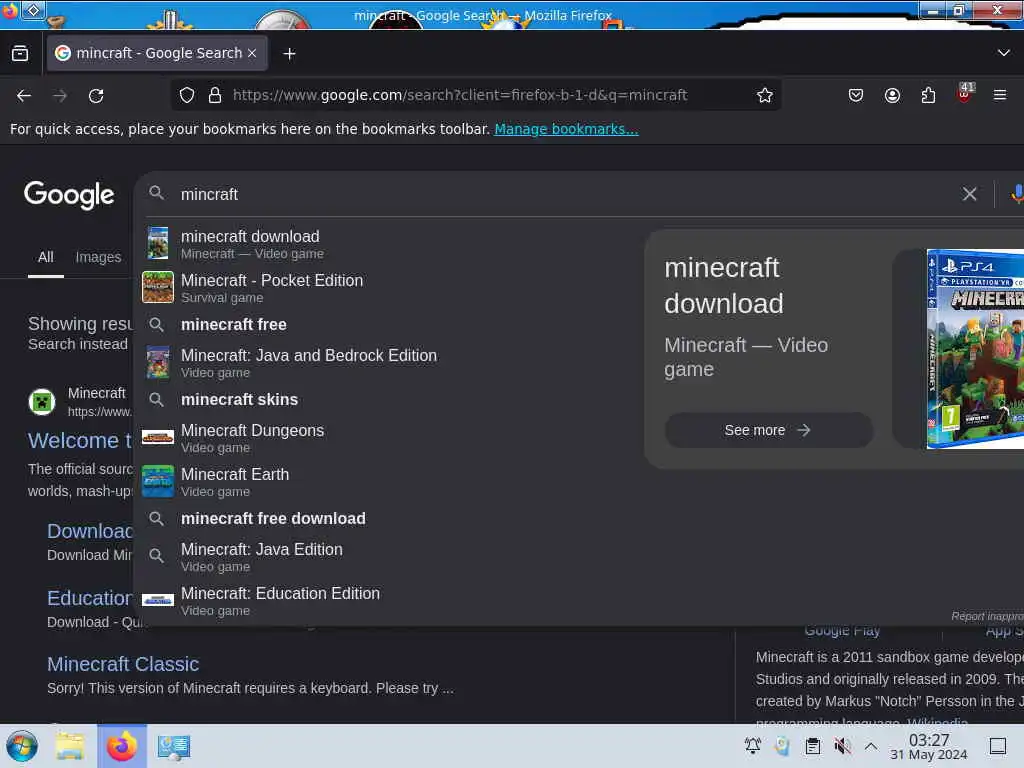Click the Google logo
The width and height of the screenshot is (1024, 768).
(x=69, y=195)
